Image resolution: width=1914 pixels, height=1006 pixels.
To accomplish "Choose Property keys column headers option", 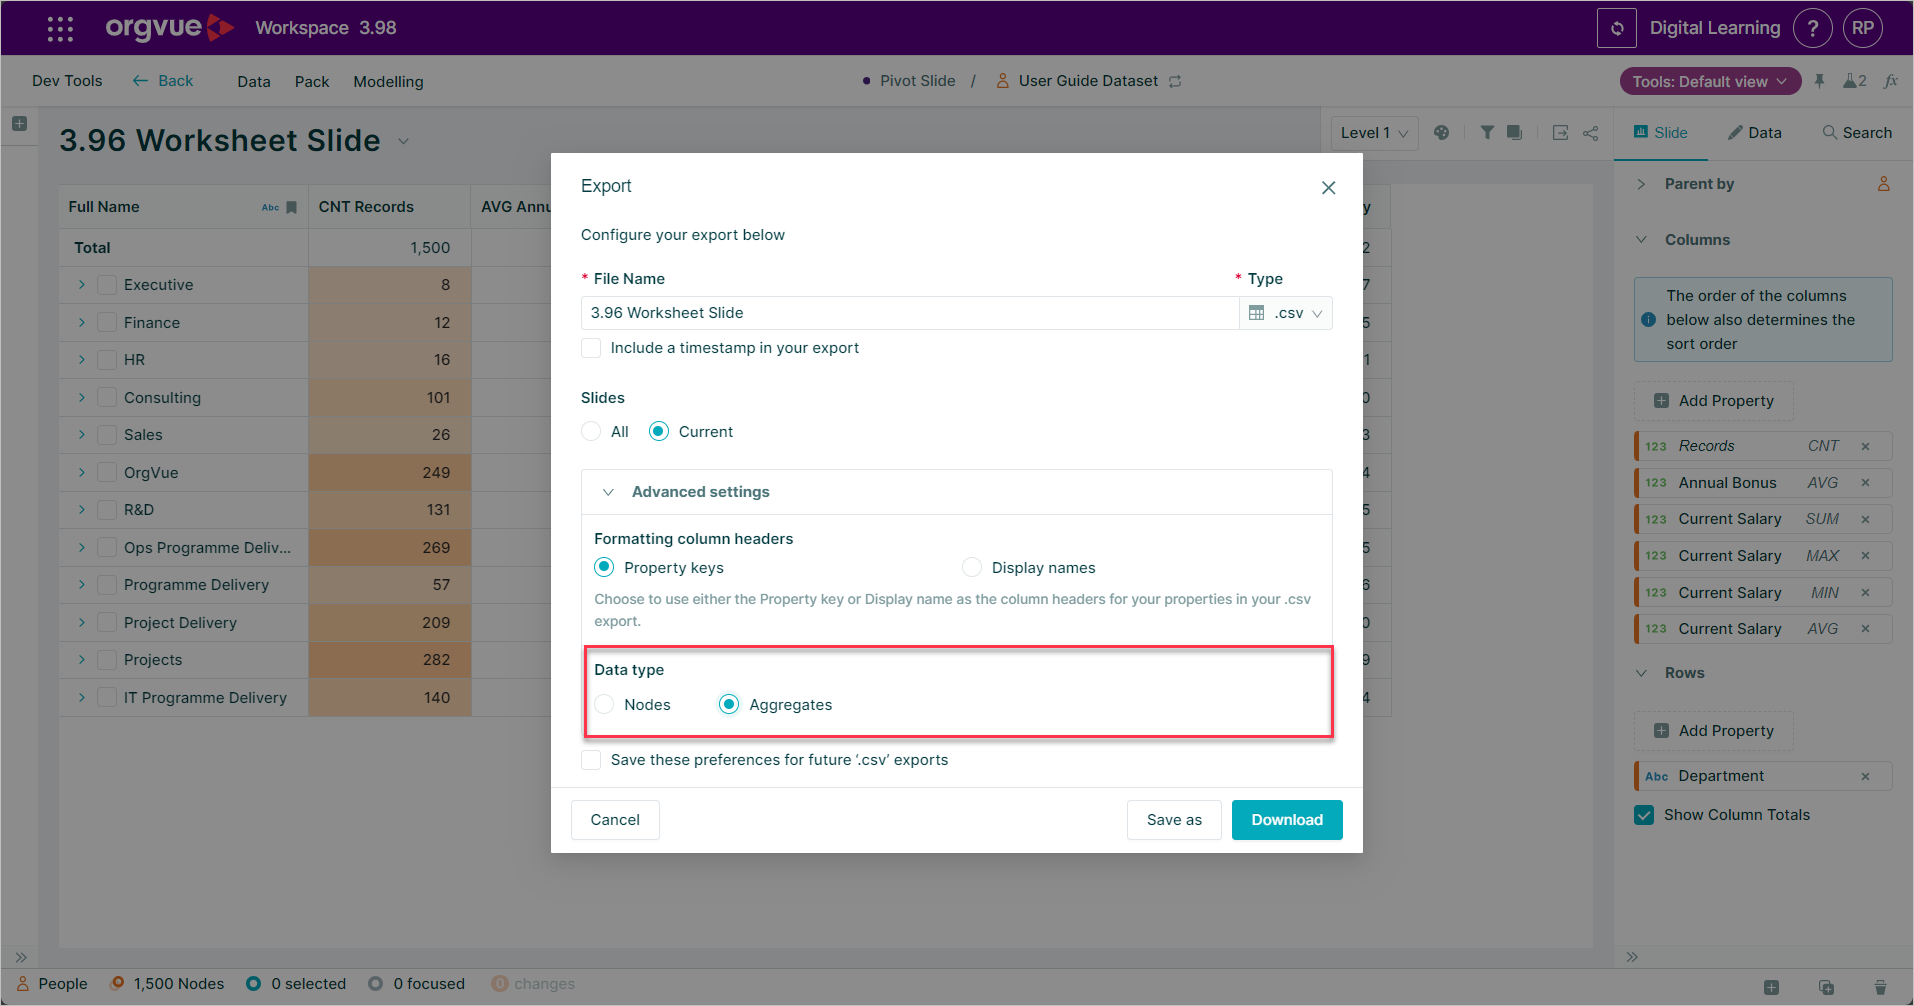I will point(604,567).
